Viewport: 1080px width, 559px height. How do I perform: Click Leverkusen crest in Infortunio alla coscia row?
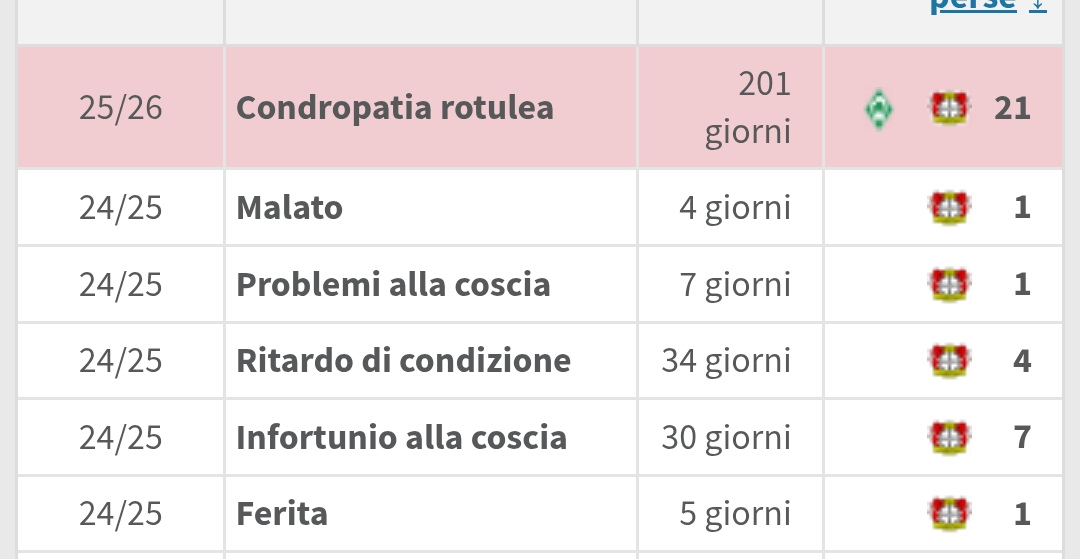pyautogui.click(x=949, y=437)
